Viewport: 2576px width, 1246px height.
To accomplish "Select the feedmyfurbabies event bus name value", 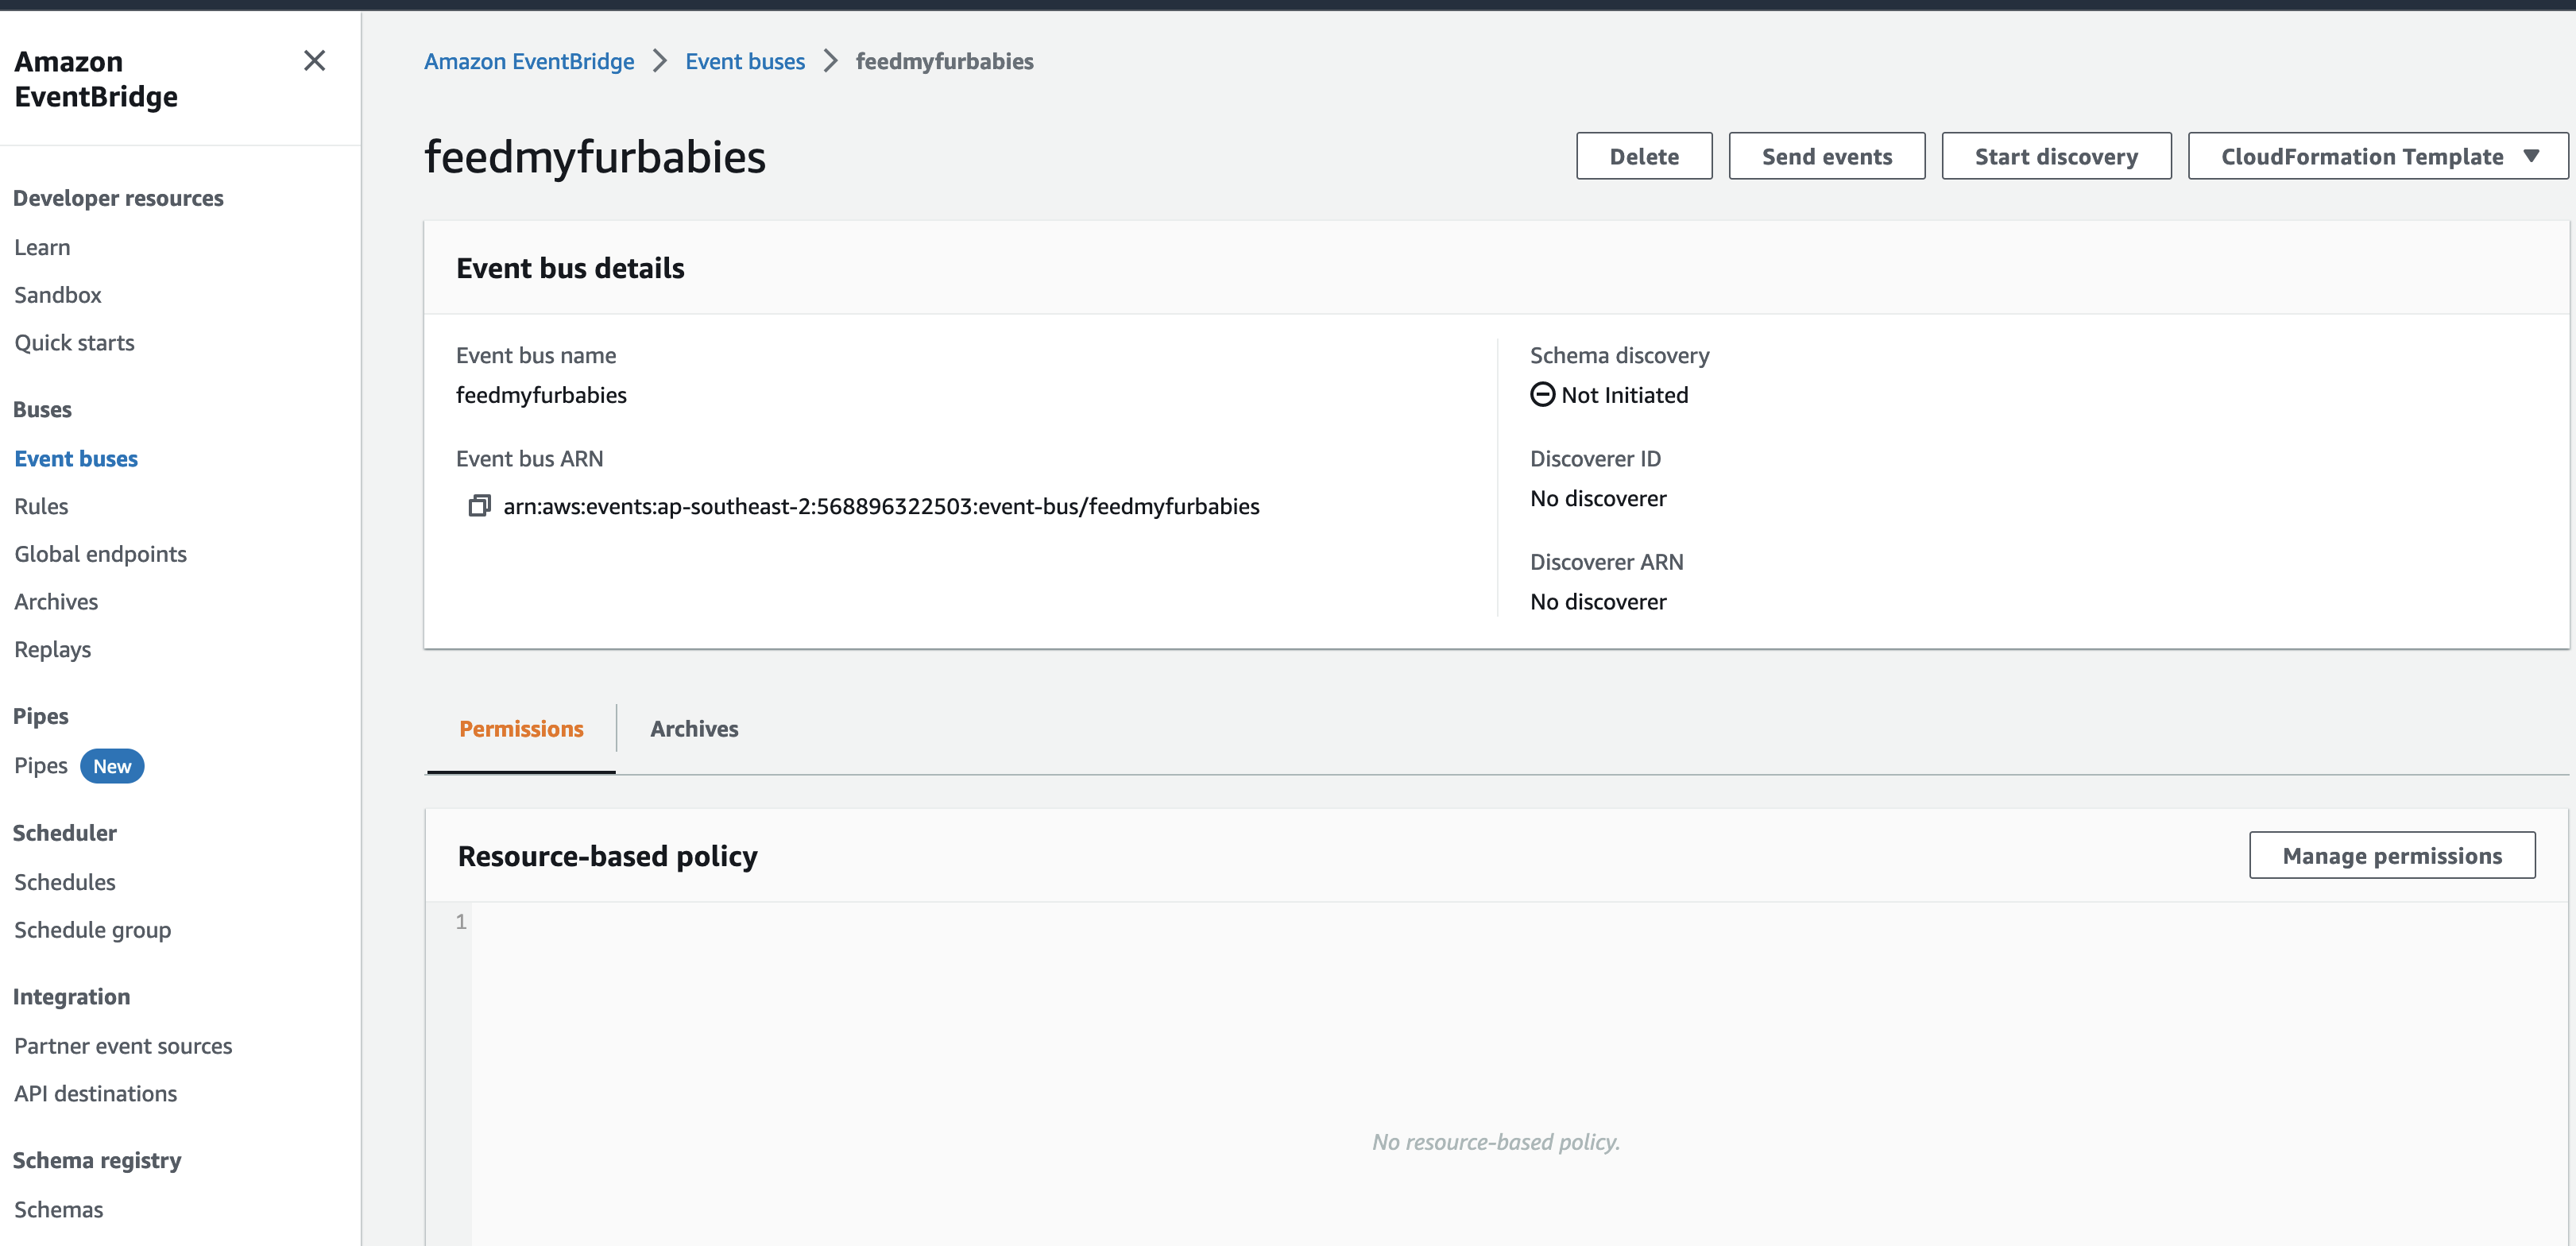I will (x=541, y=395).
